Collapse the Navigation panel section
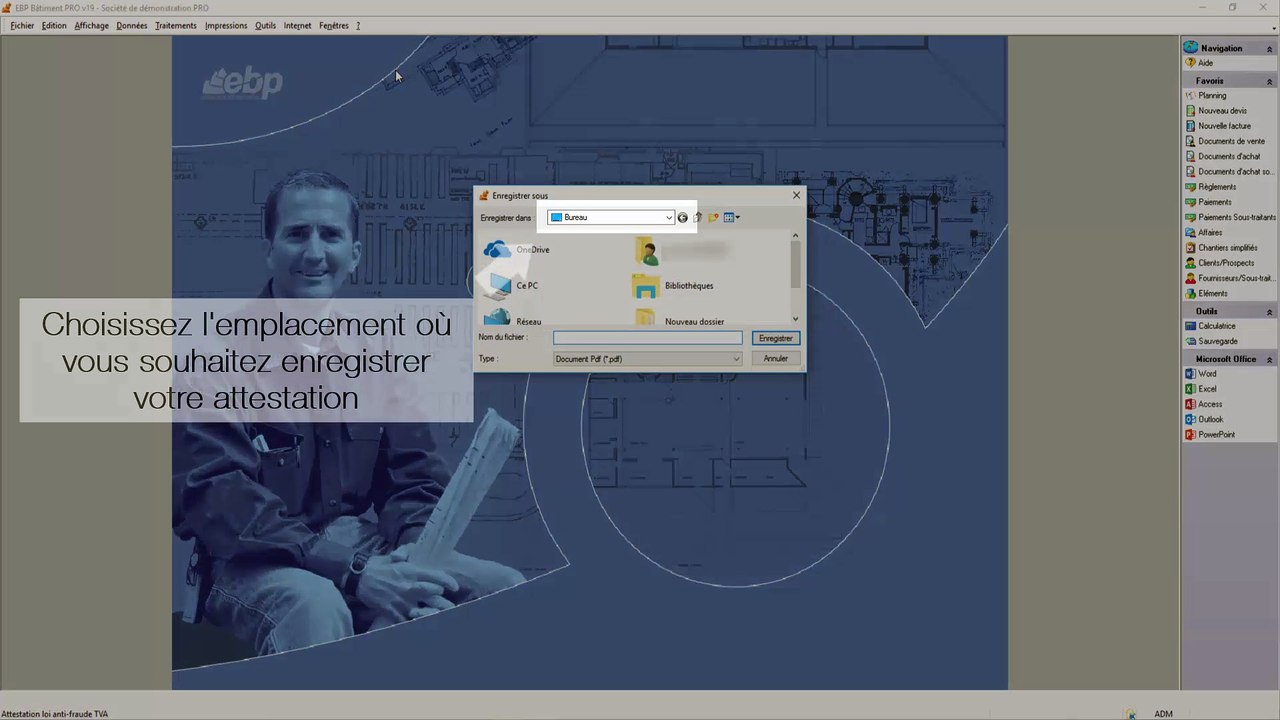Viewport: 1280px width, 720px height. (1270, 48)
